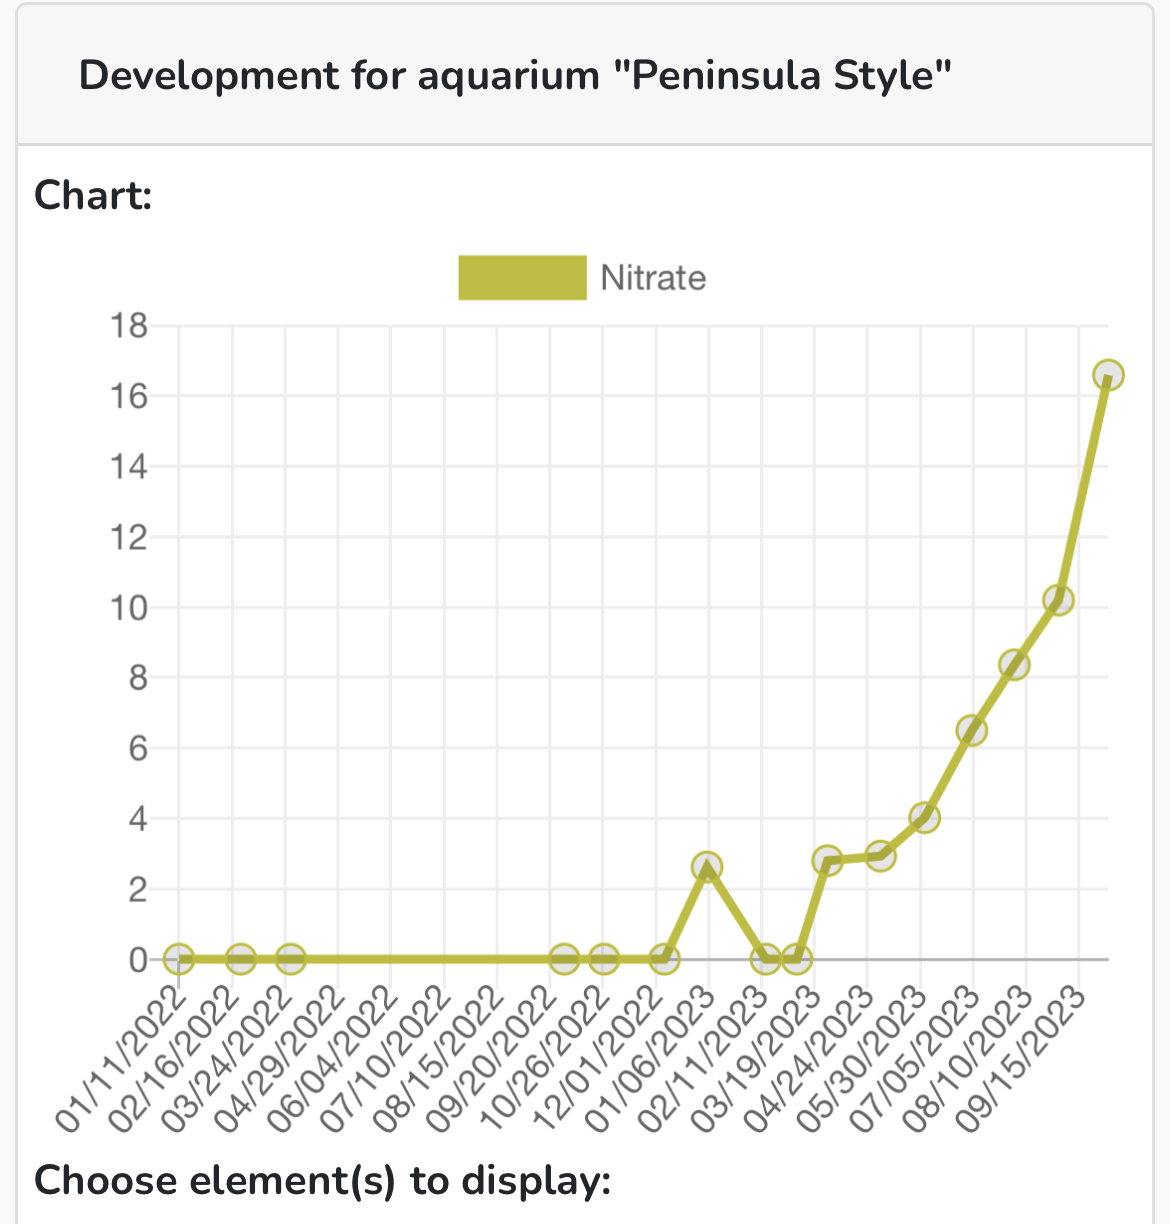Viewport: 1170px width, 1224px height.
Task: Select the zero point just before 10/26/2022
Action: pyautogui.click(x=564, y=960)
